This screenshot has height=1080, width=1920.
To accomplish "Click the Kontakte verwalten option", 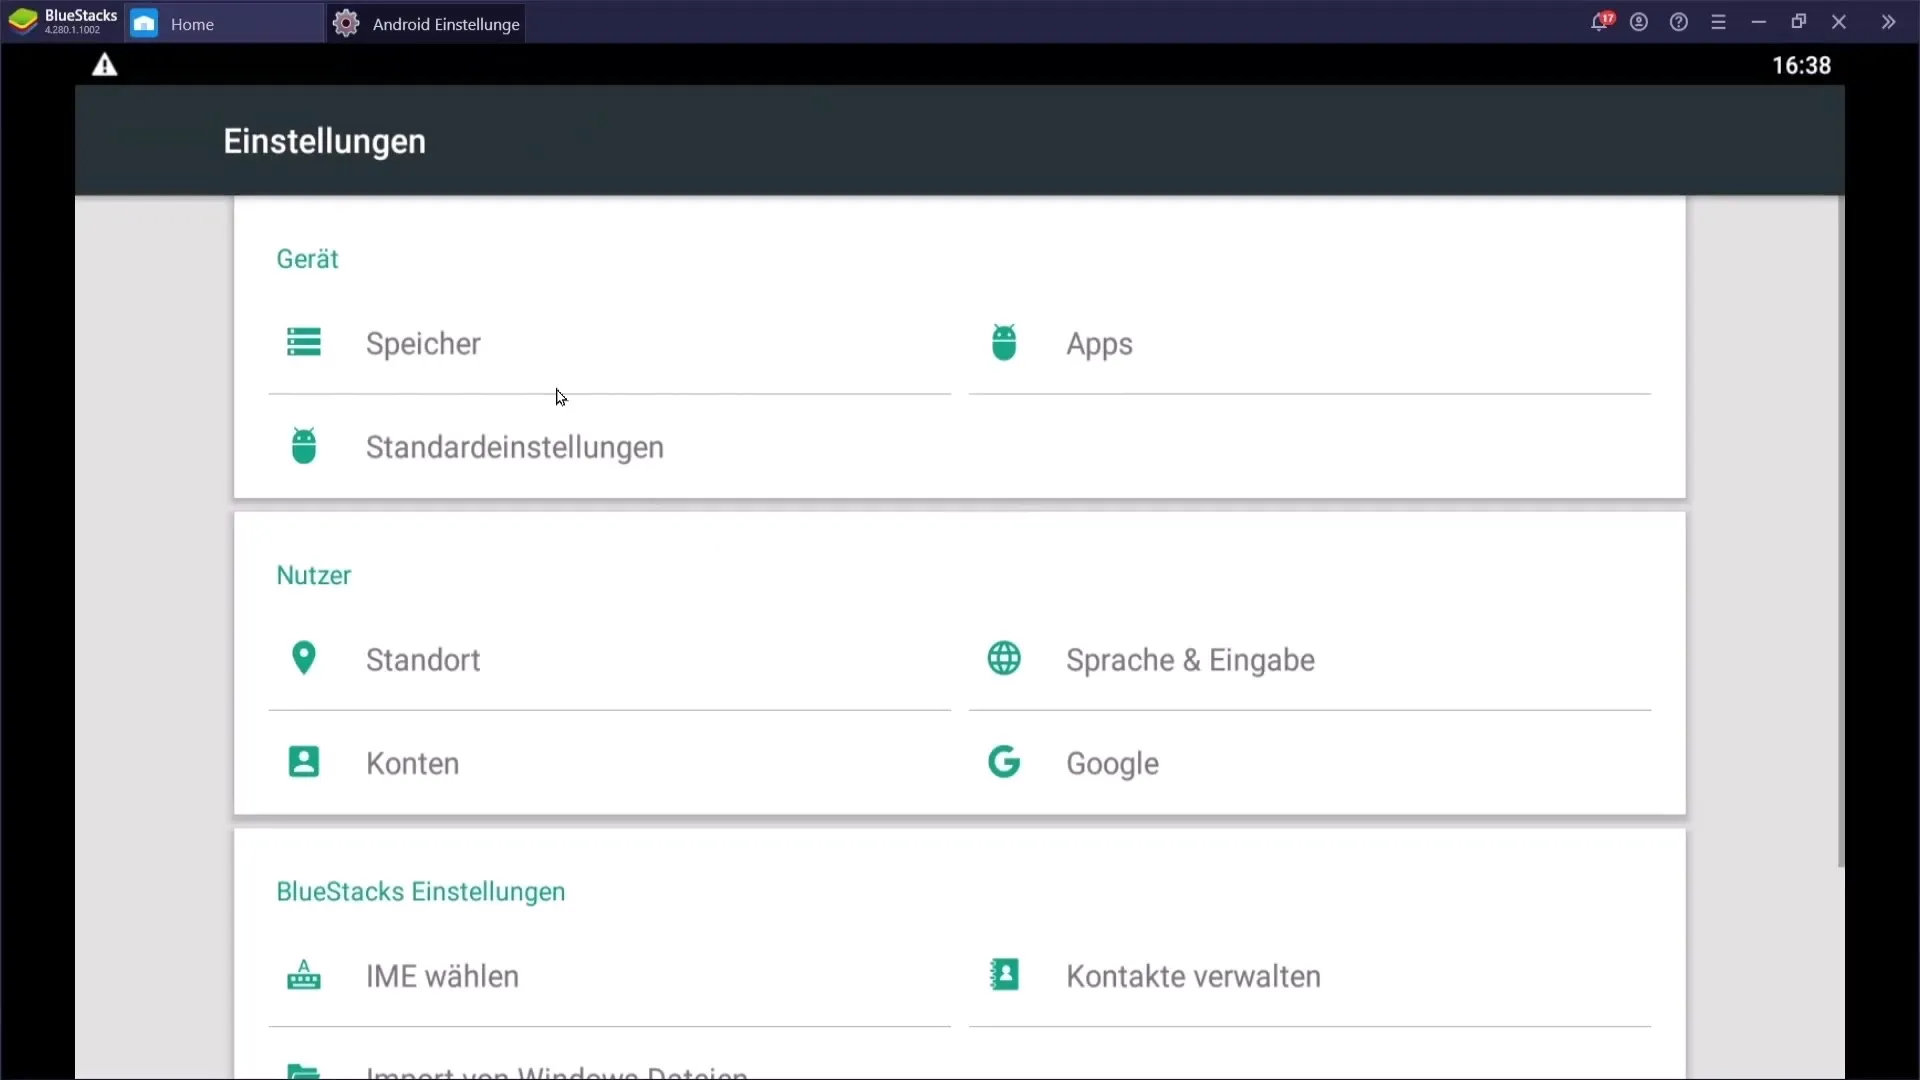I will click(1193, 976).
